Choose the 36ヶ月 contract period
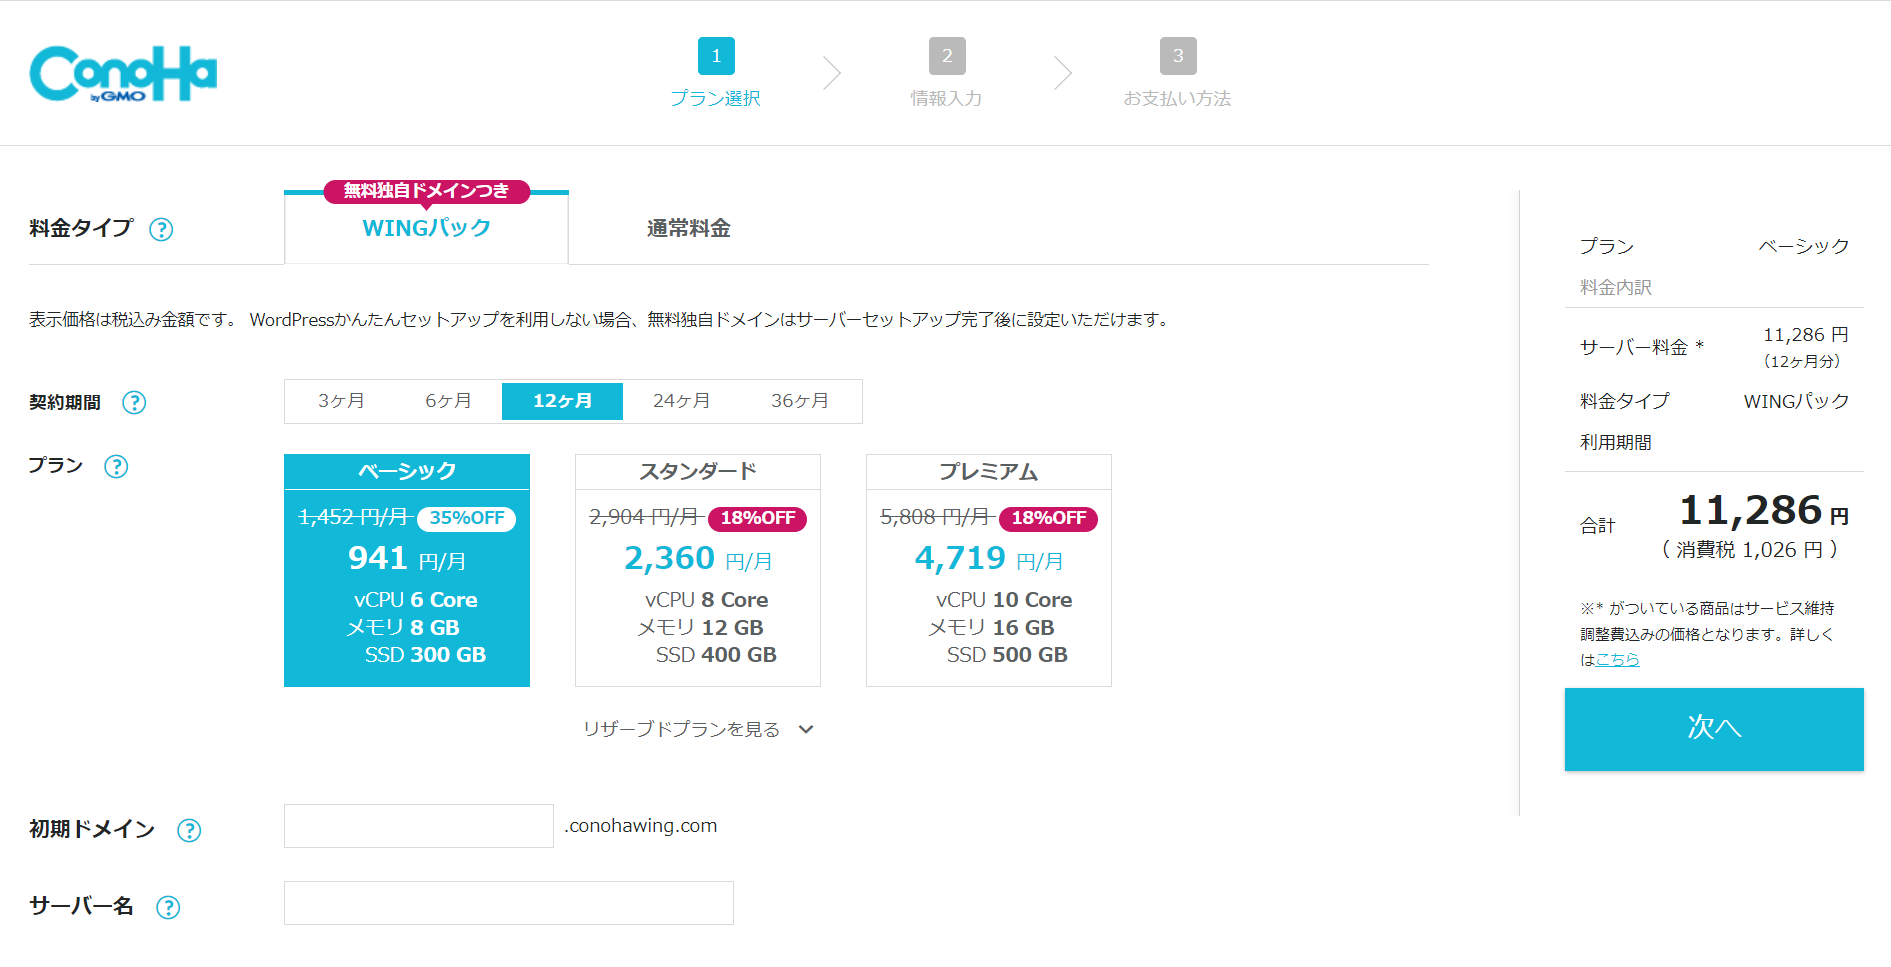Screen dimensions: 1891x967 point(799,401)
